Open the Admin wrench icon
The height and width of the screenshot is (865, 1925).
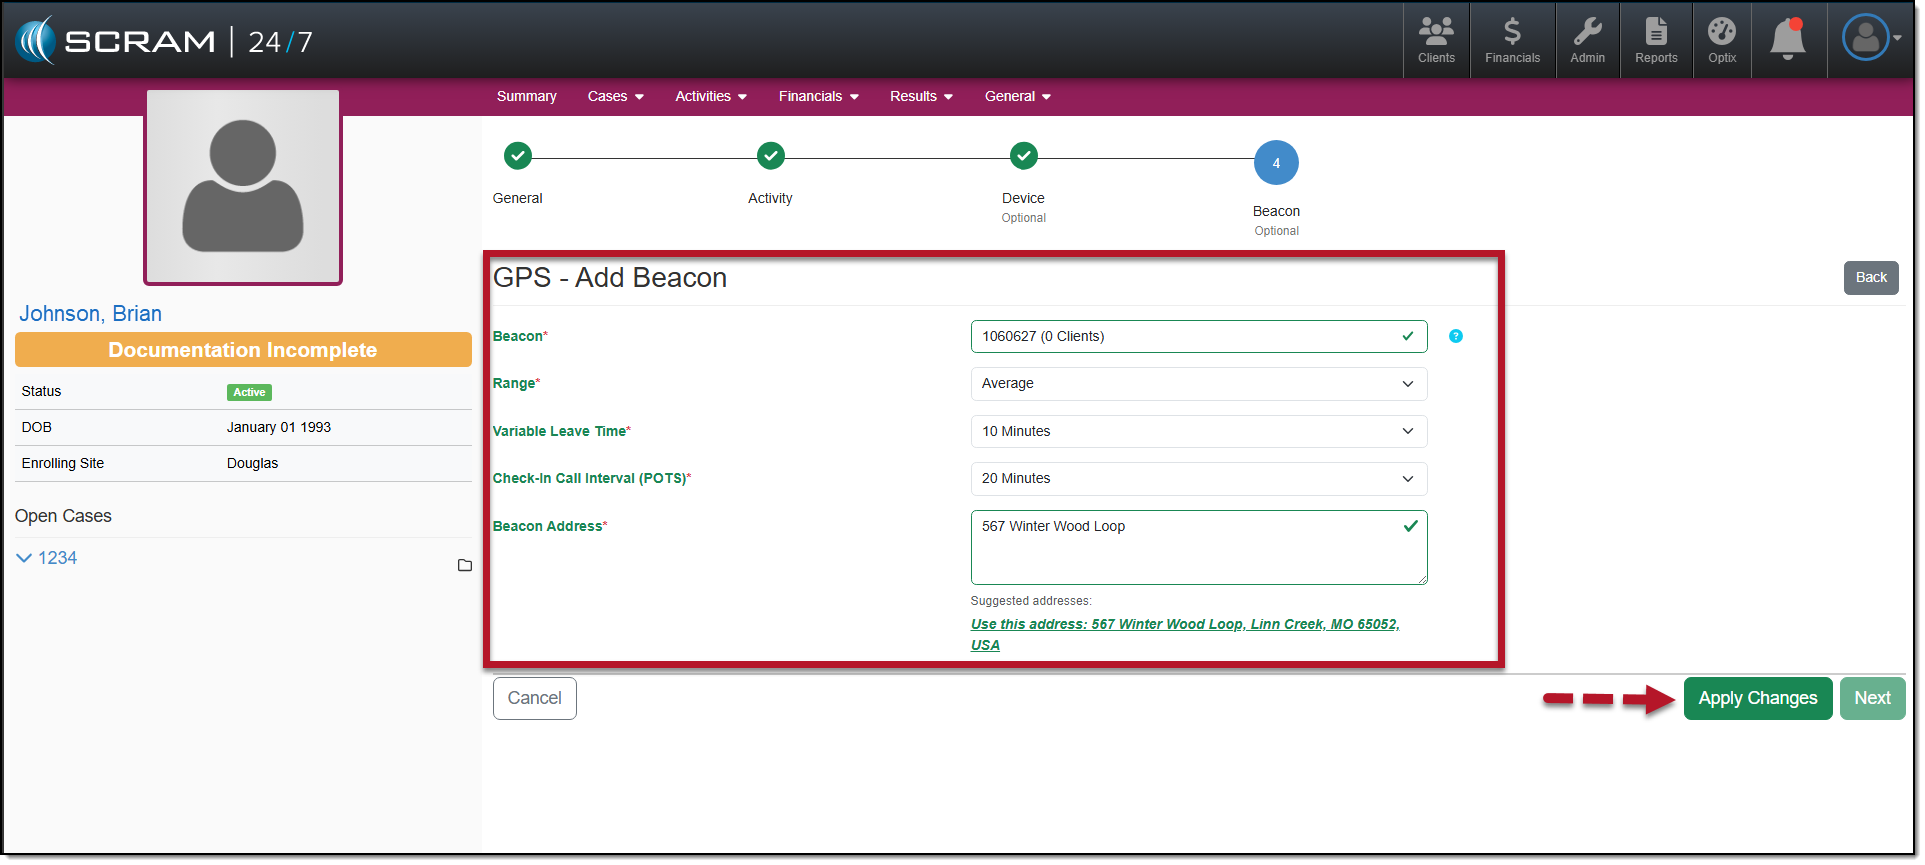(1589, 41)
